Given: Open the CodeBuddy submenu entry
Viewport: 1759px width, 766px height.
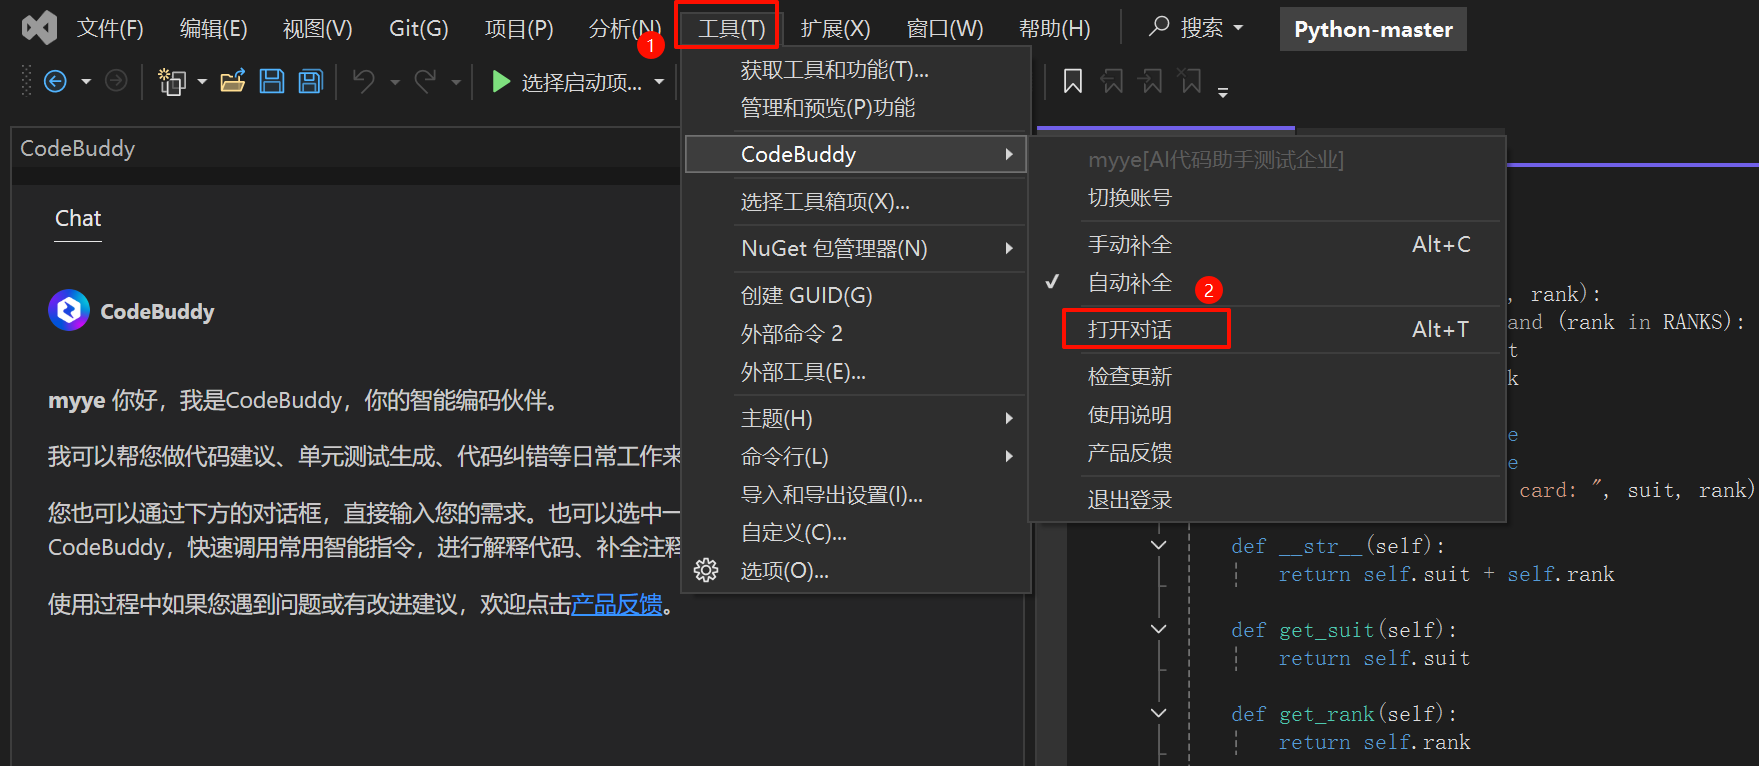Looking at the screenshot, I should click(x=856, y=154).
